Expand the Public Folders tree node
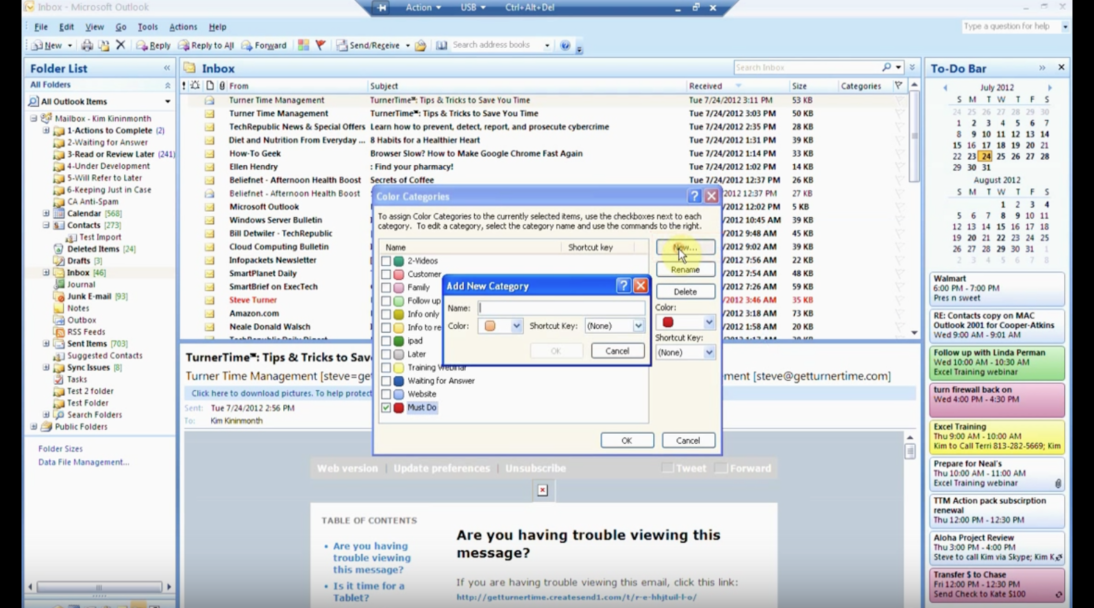The width and height of the screenshot is (1094, 608). tap(33, 427)
